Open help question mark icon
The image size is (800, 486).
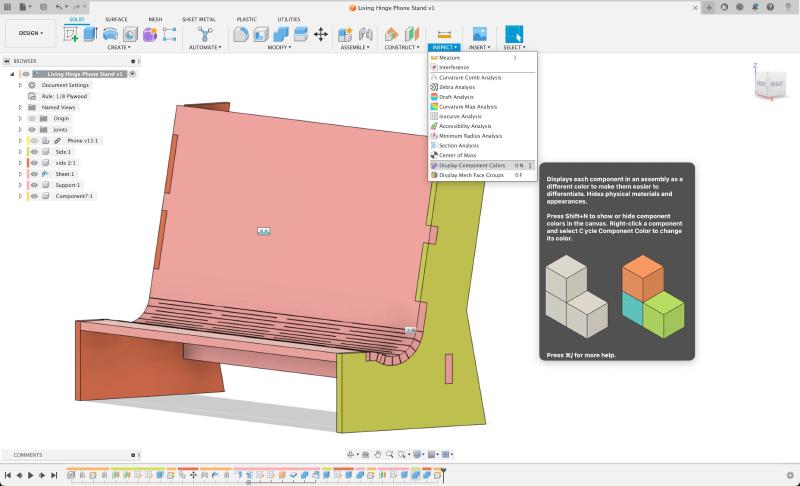click(x=770, y=7)
